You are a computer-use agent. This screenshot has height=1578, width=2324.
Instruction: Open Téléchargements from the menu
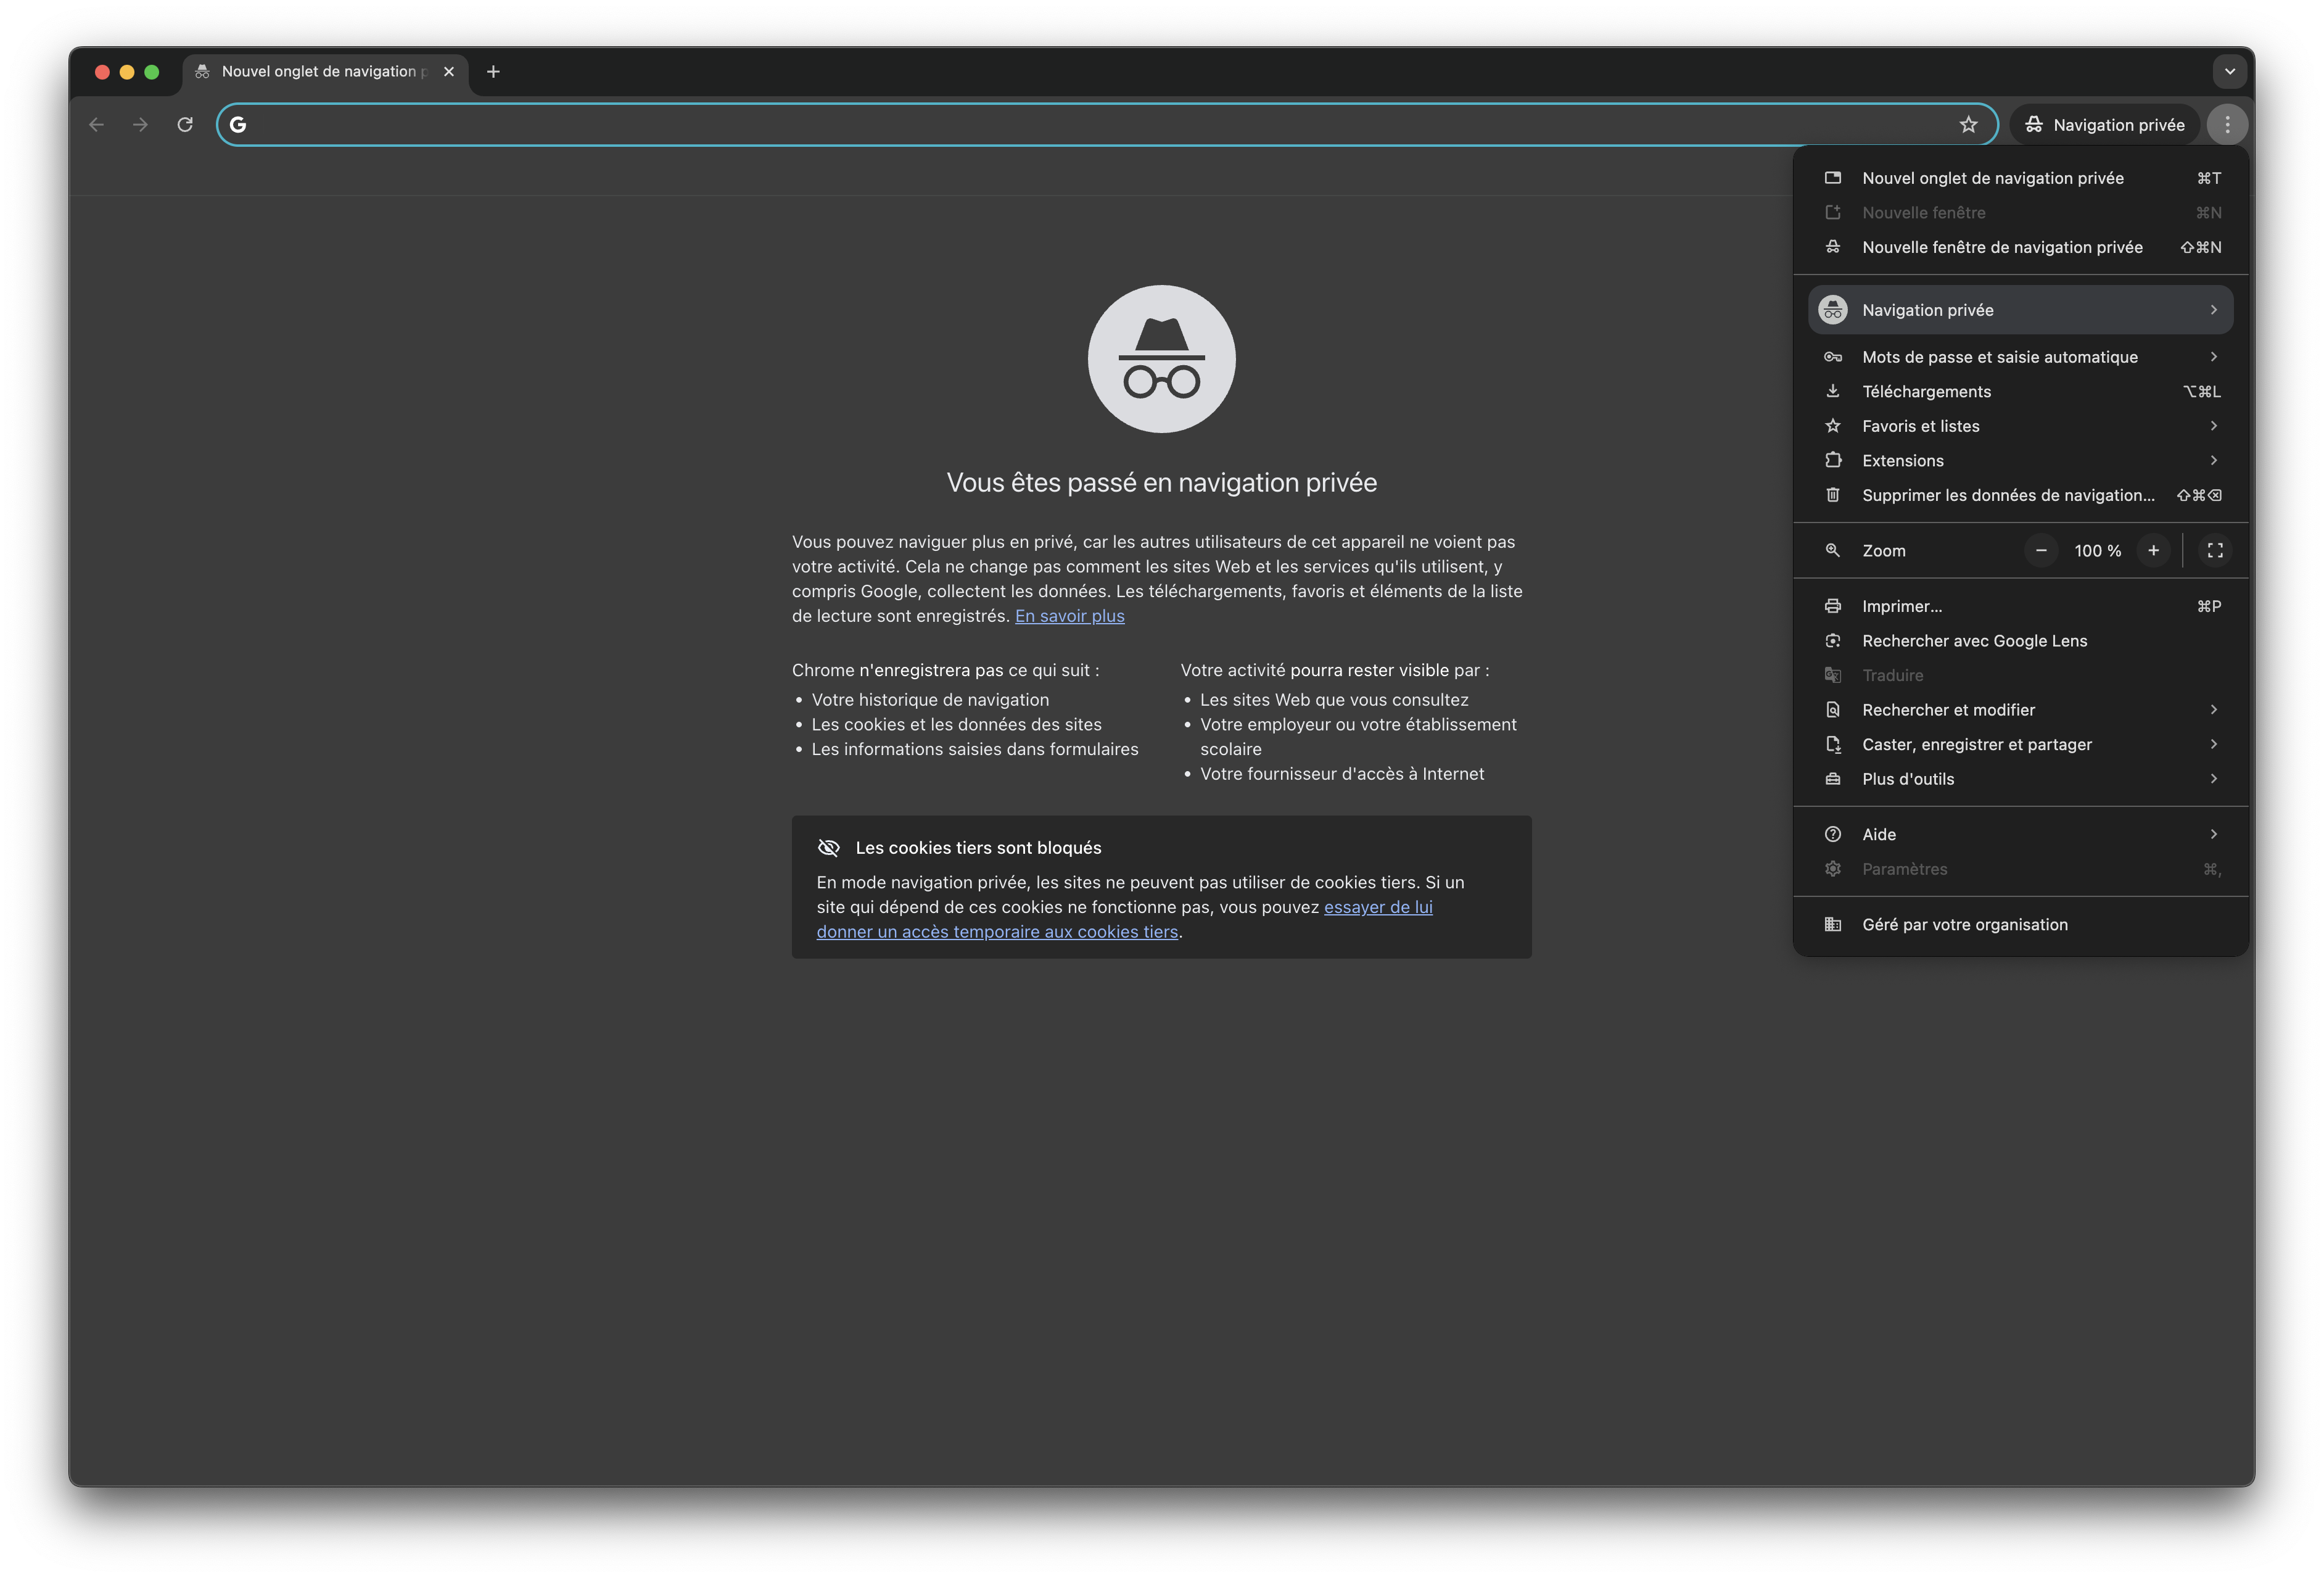[x=1926, y=392]
